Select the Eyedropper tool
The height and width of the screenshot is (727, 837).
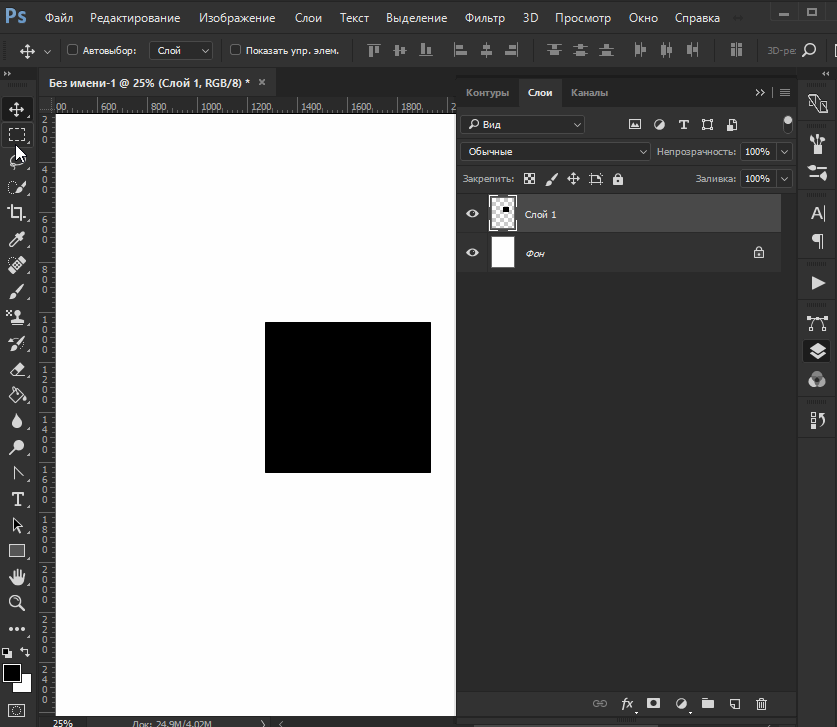point(17,239)
